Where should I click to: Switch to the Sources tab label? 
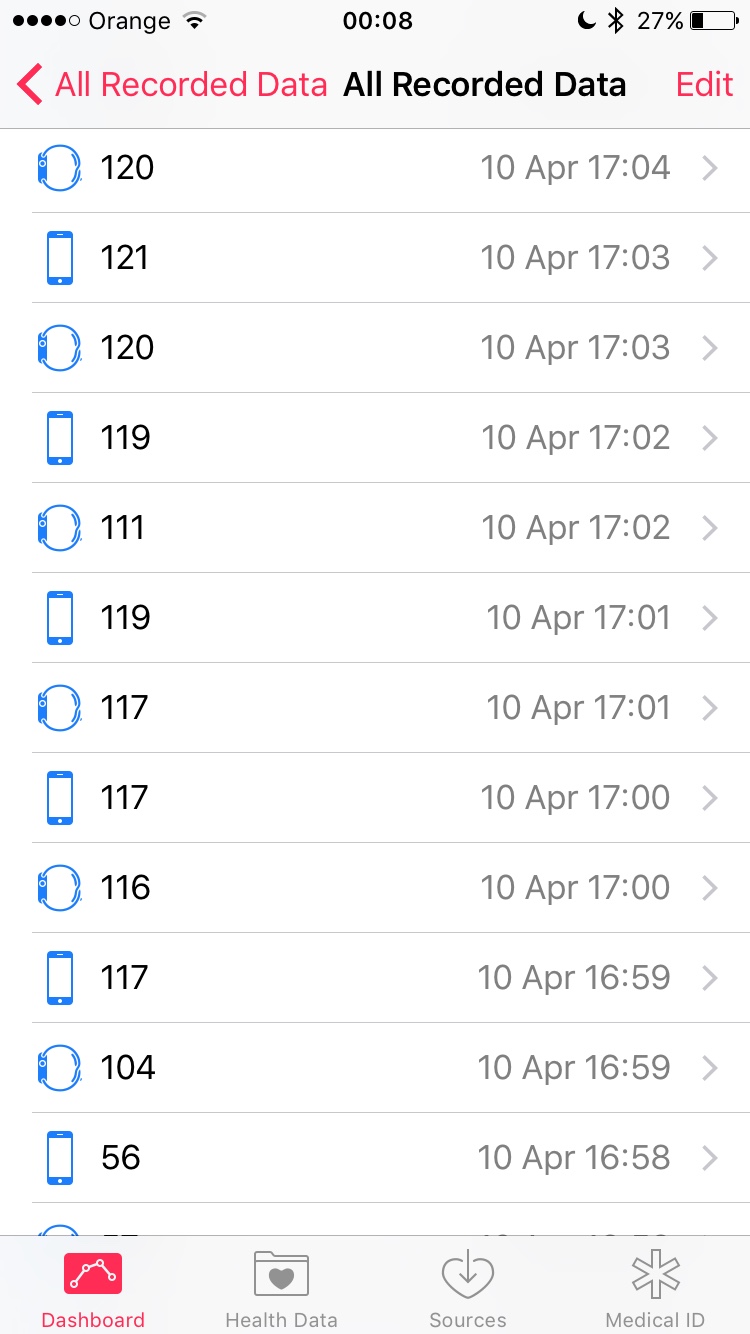467,1320
